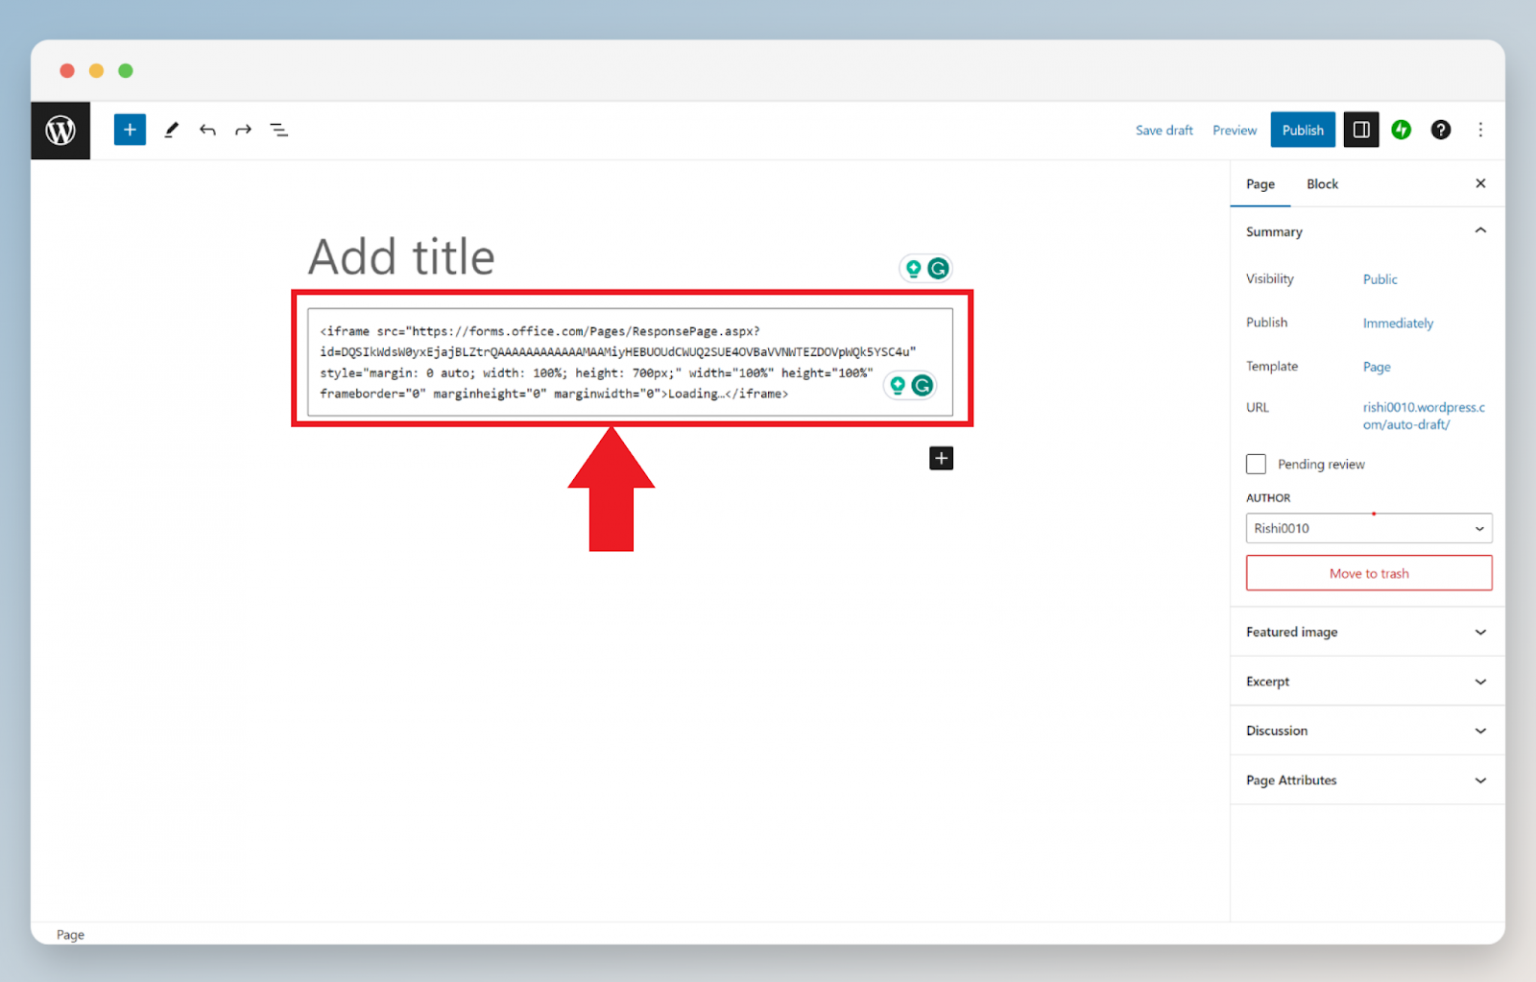Click the WordPress logo

coord(60,130)
